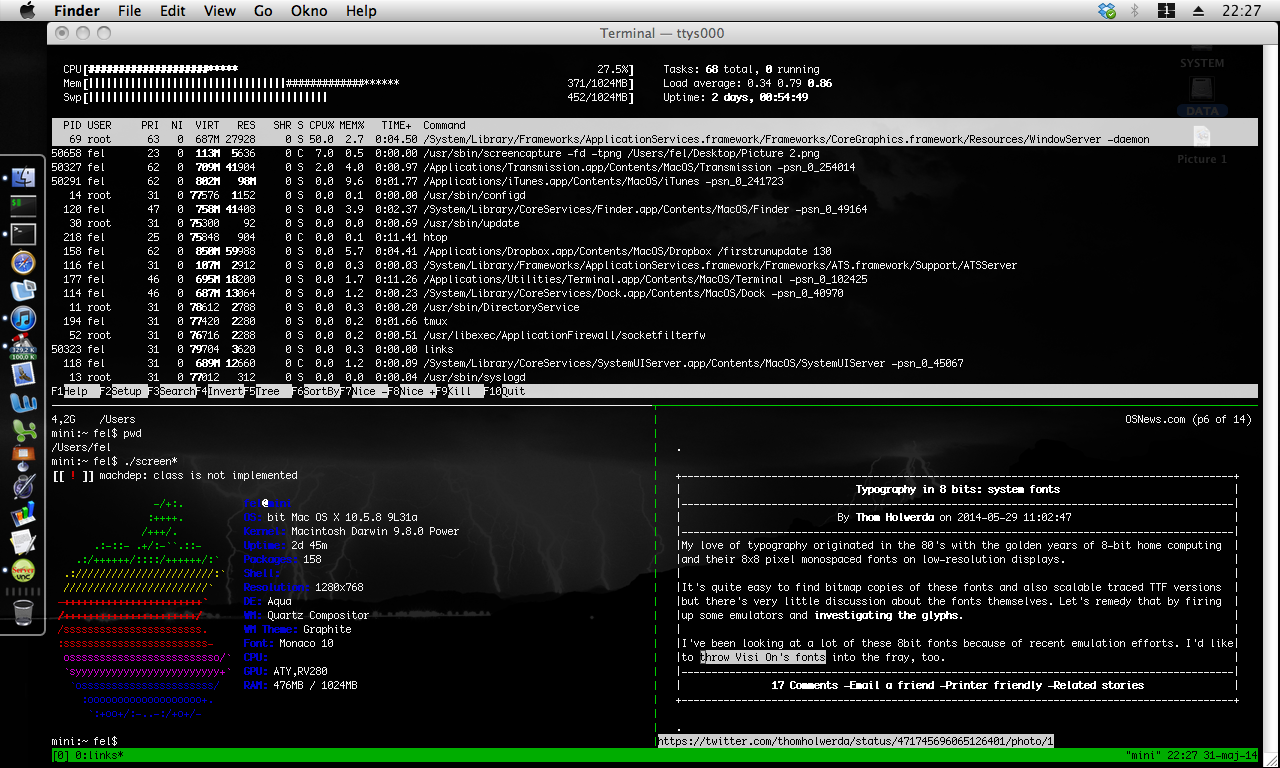Viewport: 1280px width, 768px height.
Task: Open the View menu
Action: tap(220, 11)
